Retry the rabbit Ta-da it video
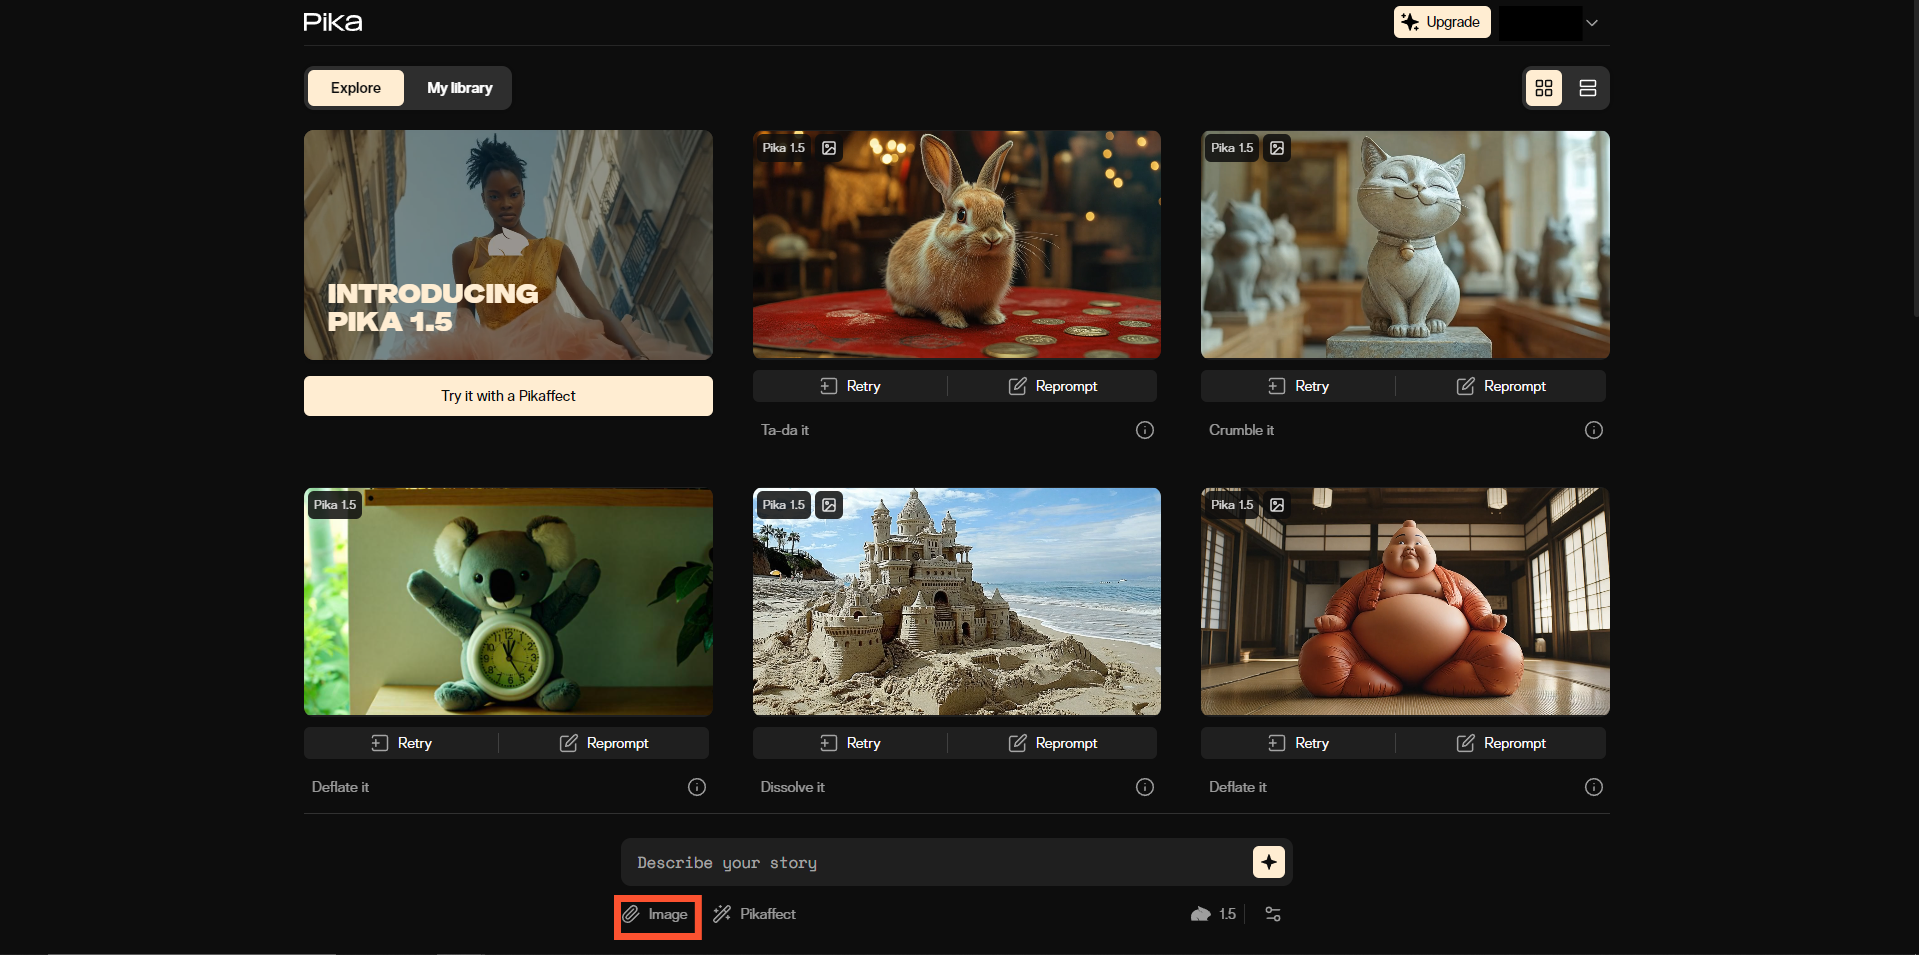Screen dimensions: 1919x955 click(x=850, y=386)
